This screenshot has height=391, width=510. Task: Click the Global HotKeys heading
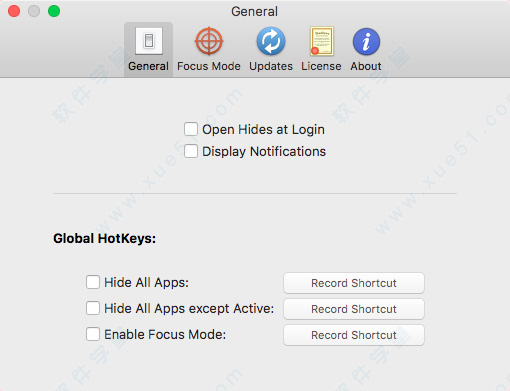pyautogui.click(x=104, y=239)
